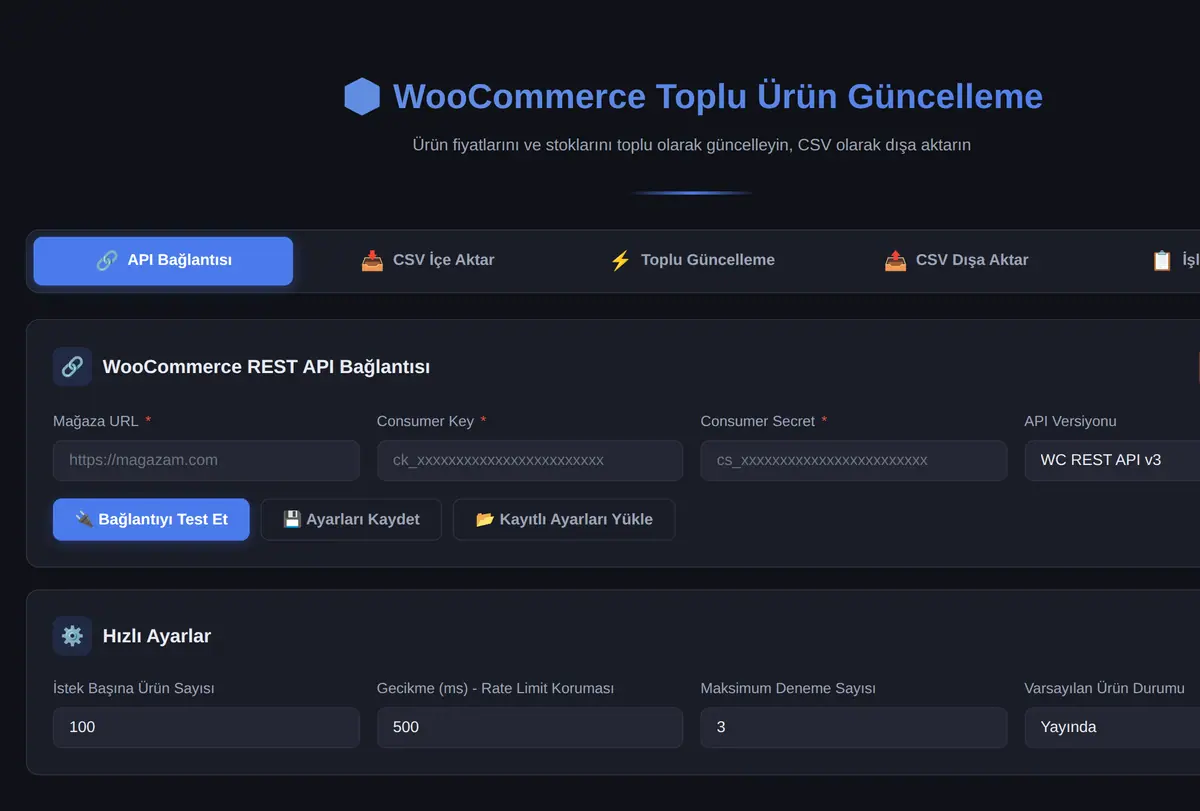The width and height of the screenshot is (1200, 811).
Task: Click the API Versiyonu label
Action: (1070, 421)
